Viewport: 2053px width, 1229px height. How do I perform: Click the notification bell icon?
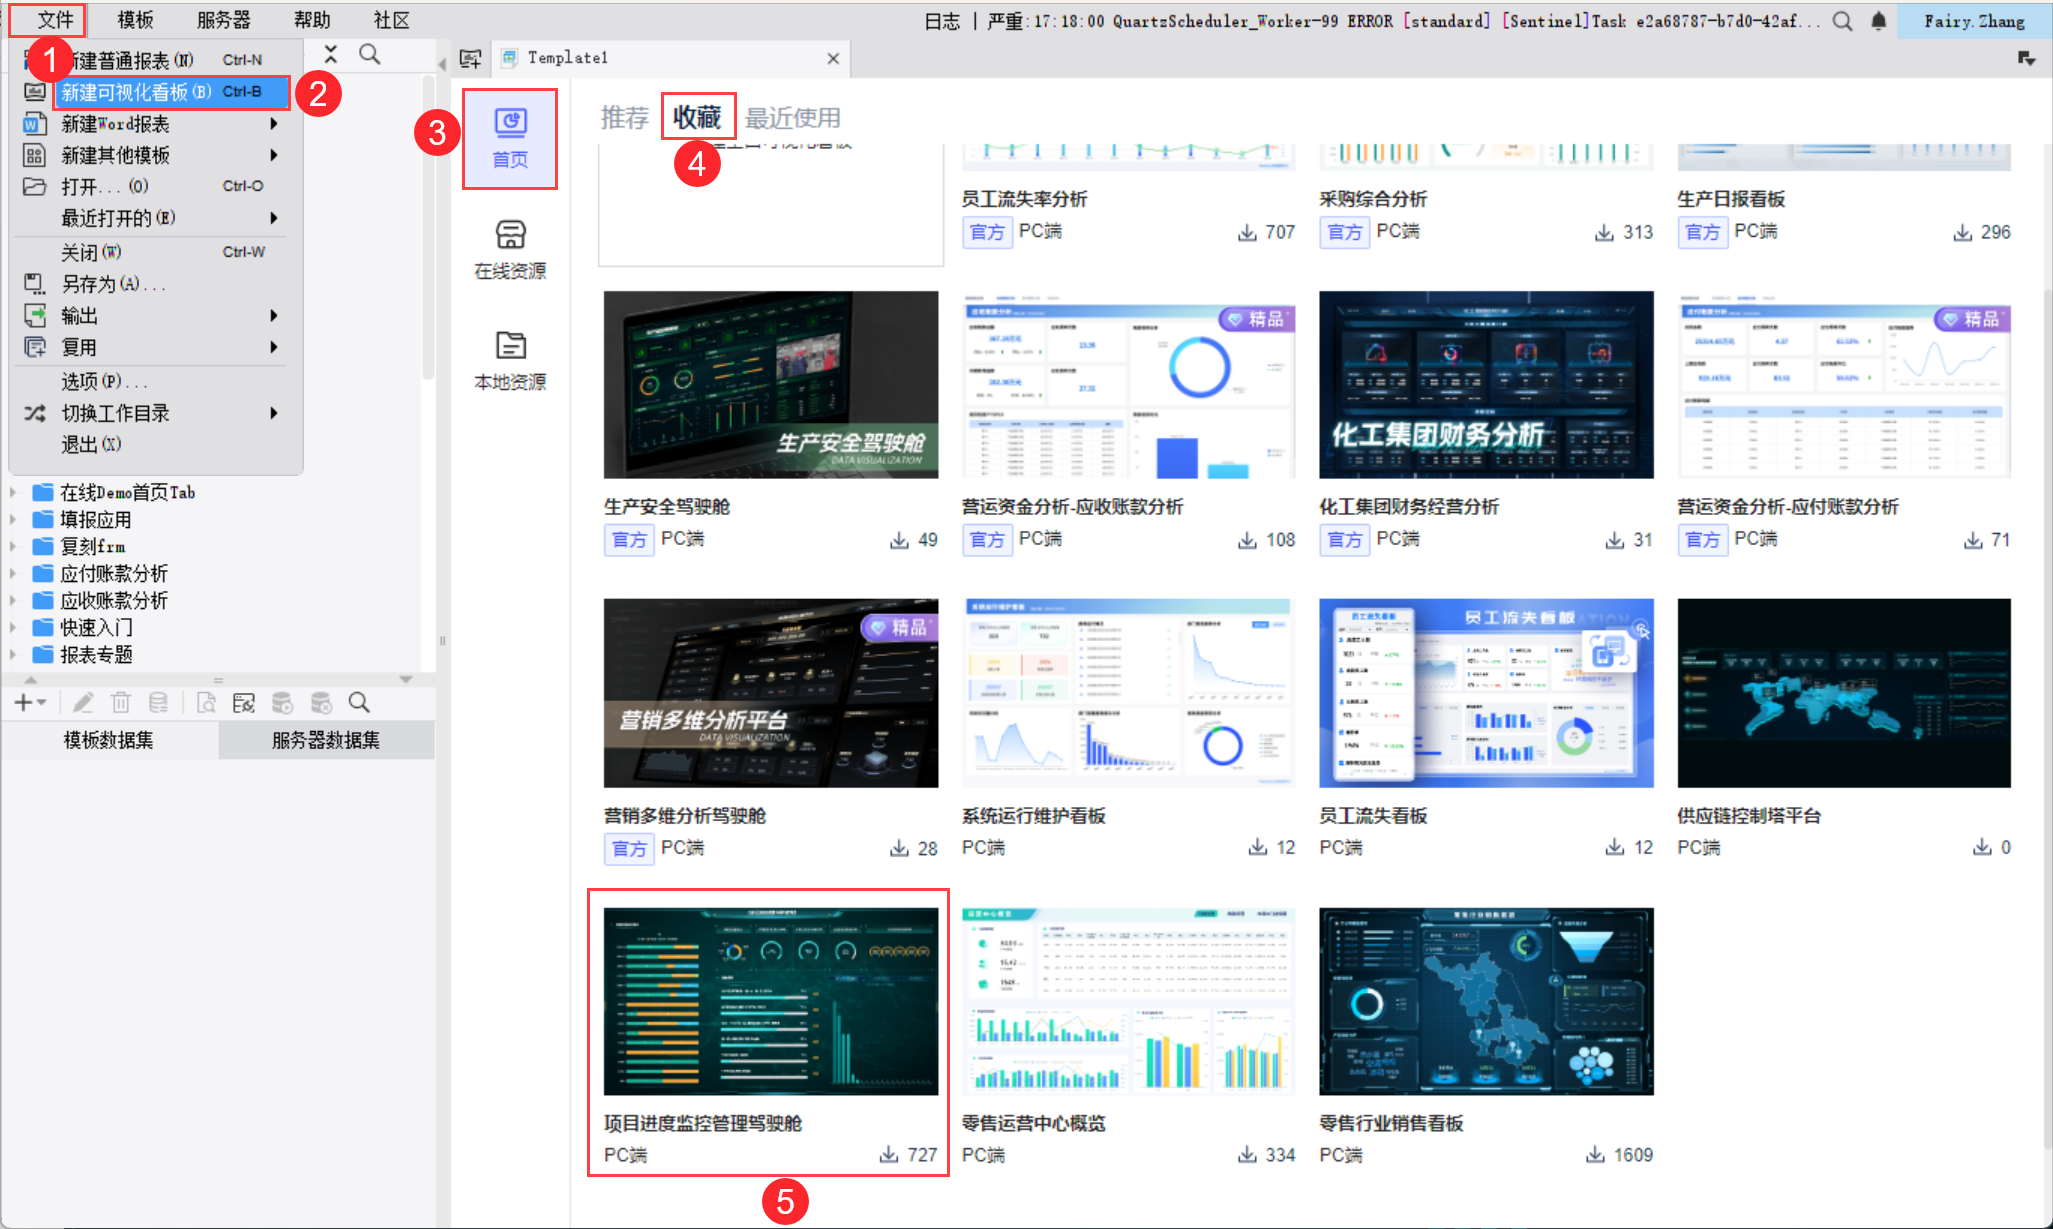(1879, 21)
